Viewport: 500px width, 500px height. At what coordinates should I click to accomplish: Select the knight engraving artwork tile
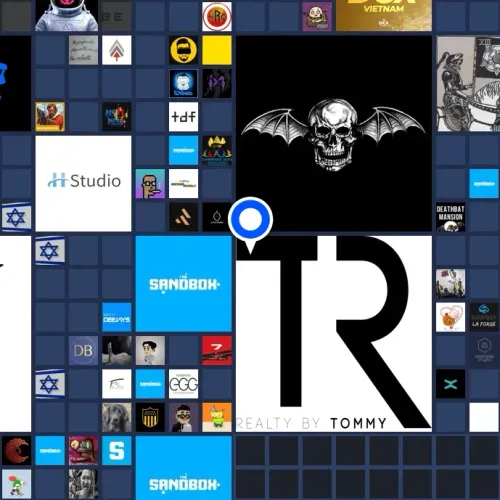click(468, 83)
